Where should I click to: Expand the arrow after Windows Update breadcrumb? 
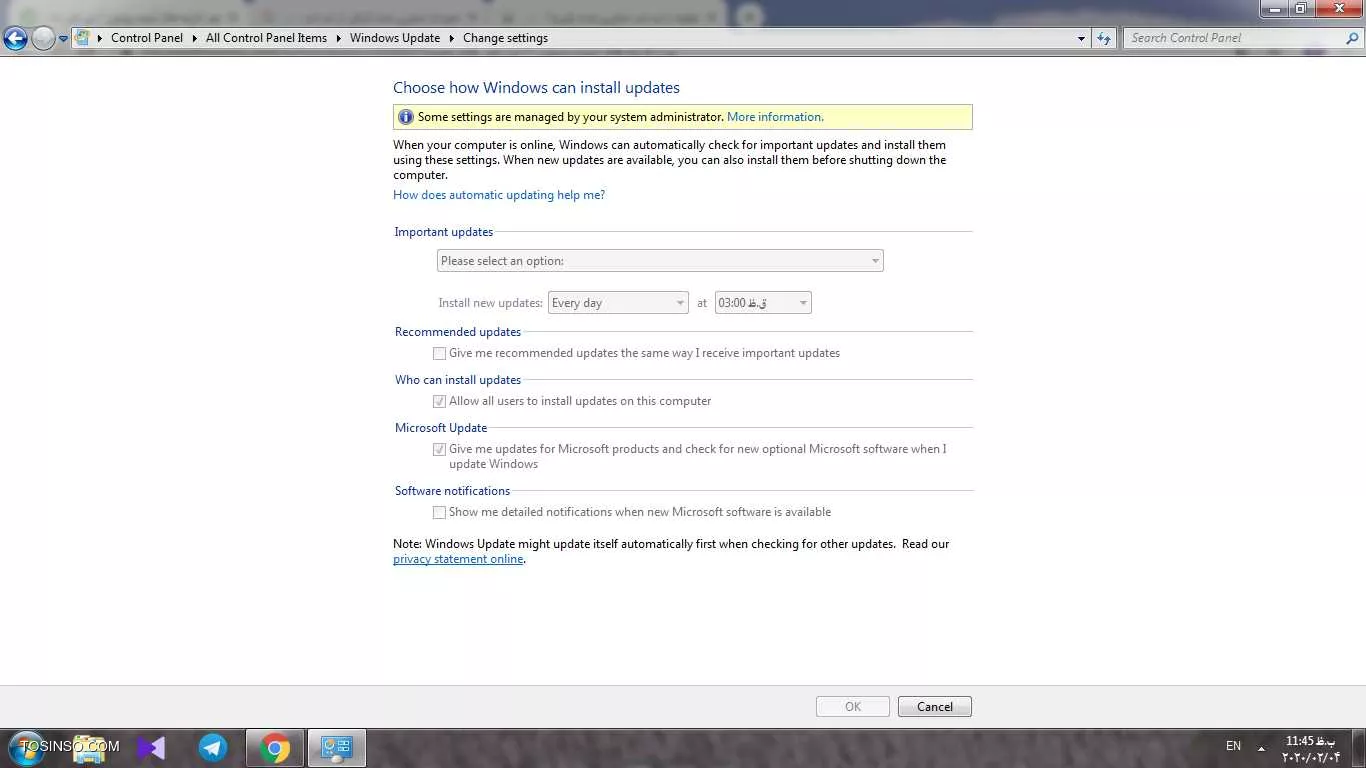tap(451, 38)
